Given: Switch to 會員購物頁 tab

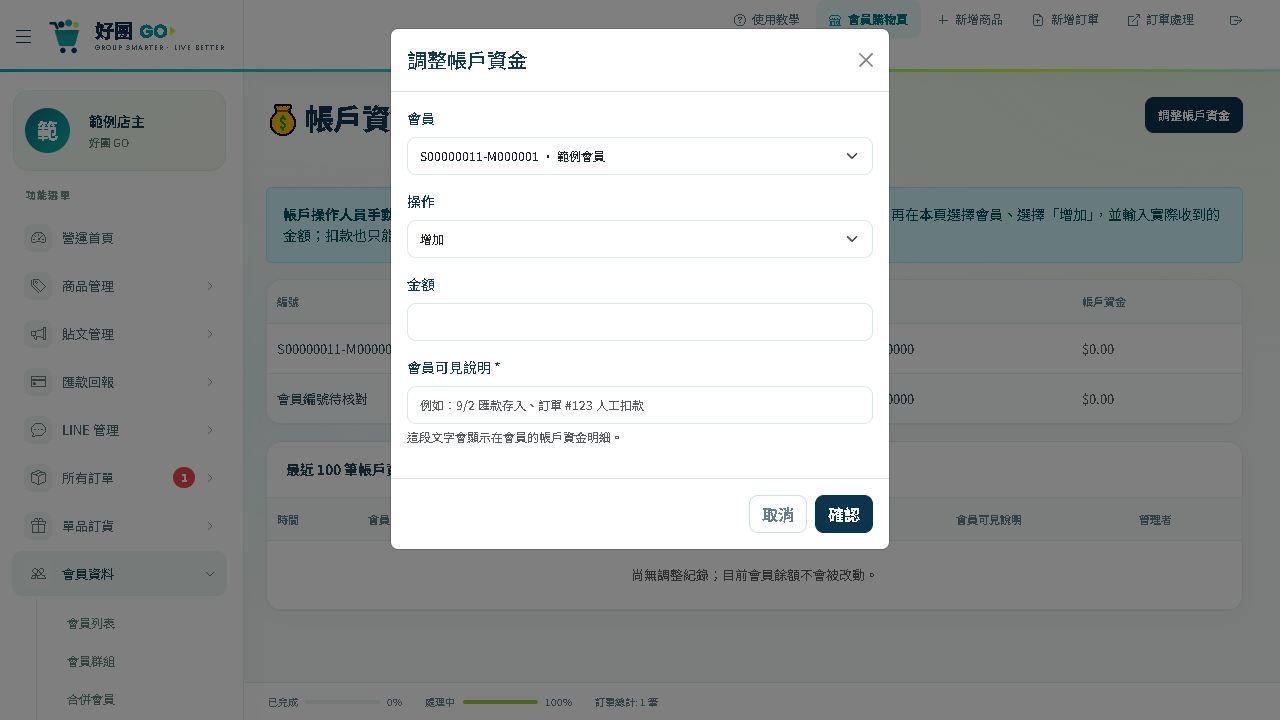Looking at the screenshot, I should [868, 20].
